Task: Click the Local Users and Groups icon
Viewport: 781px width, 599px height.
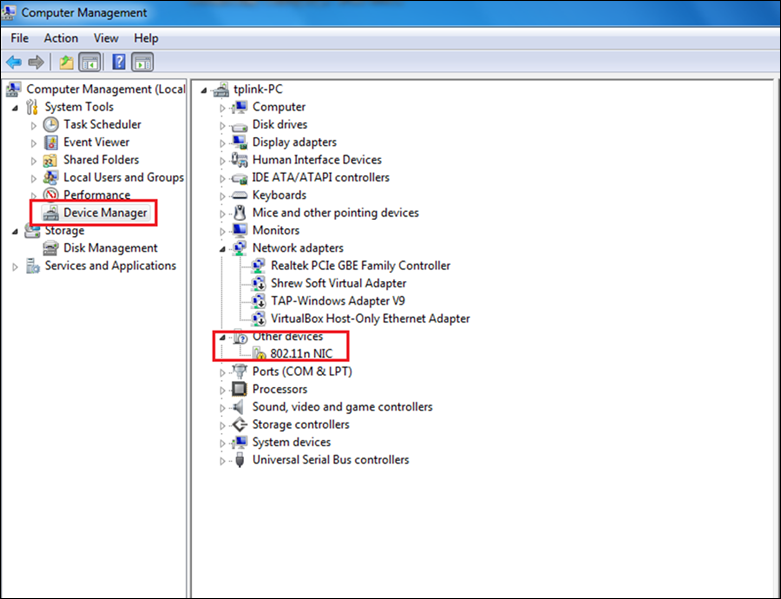Action: 51,178
